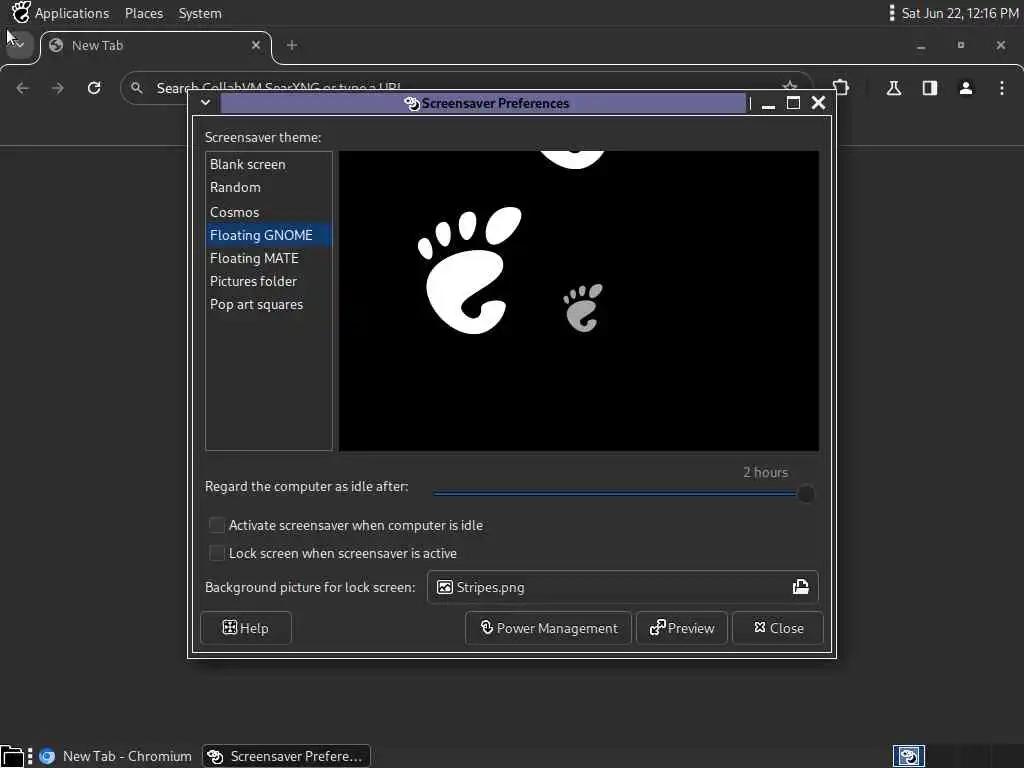
Task: Preview the selected screensaver
Action: (682, 628)
